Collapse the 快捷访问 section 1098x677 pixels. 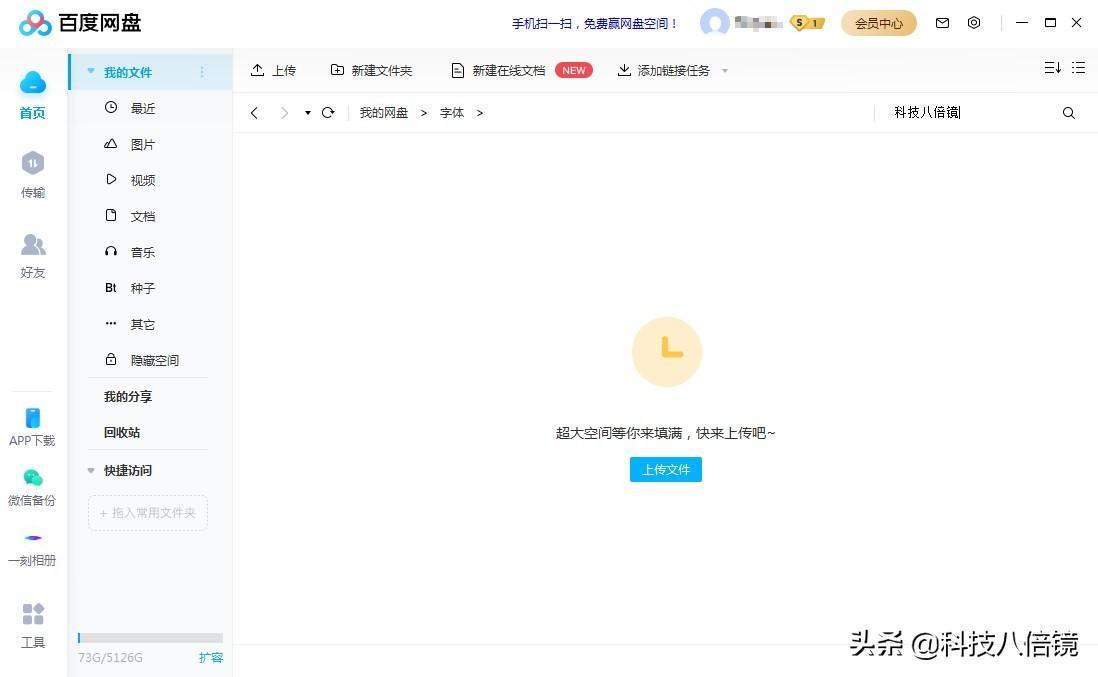[x=90, y=470]
